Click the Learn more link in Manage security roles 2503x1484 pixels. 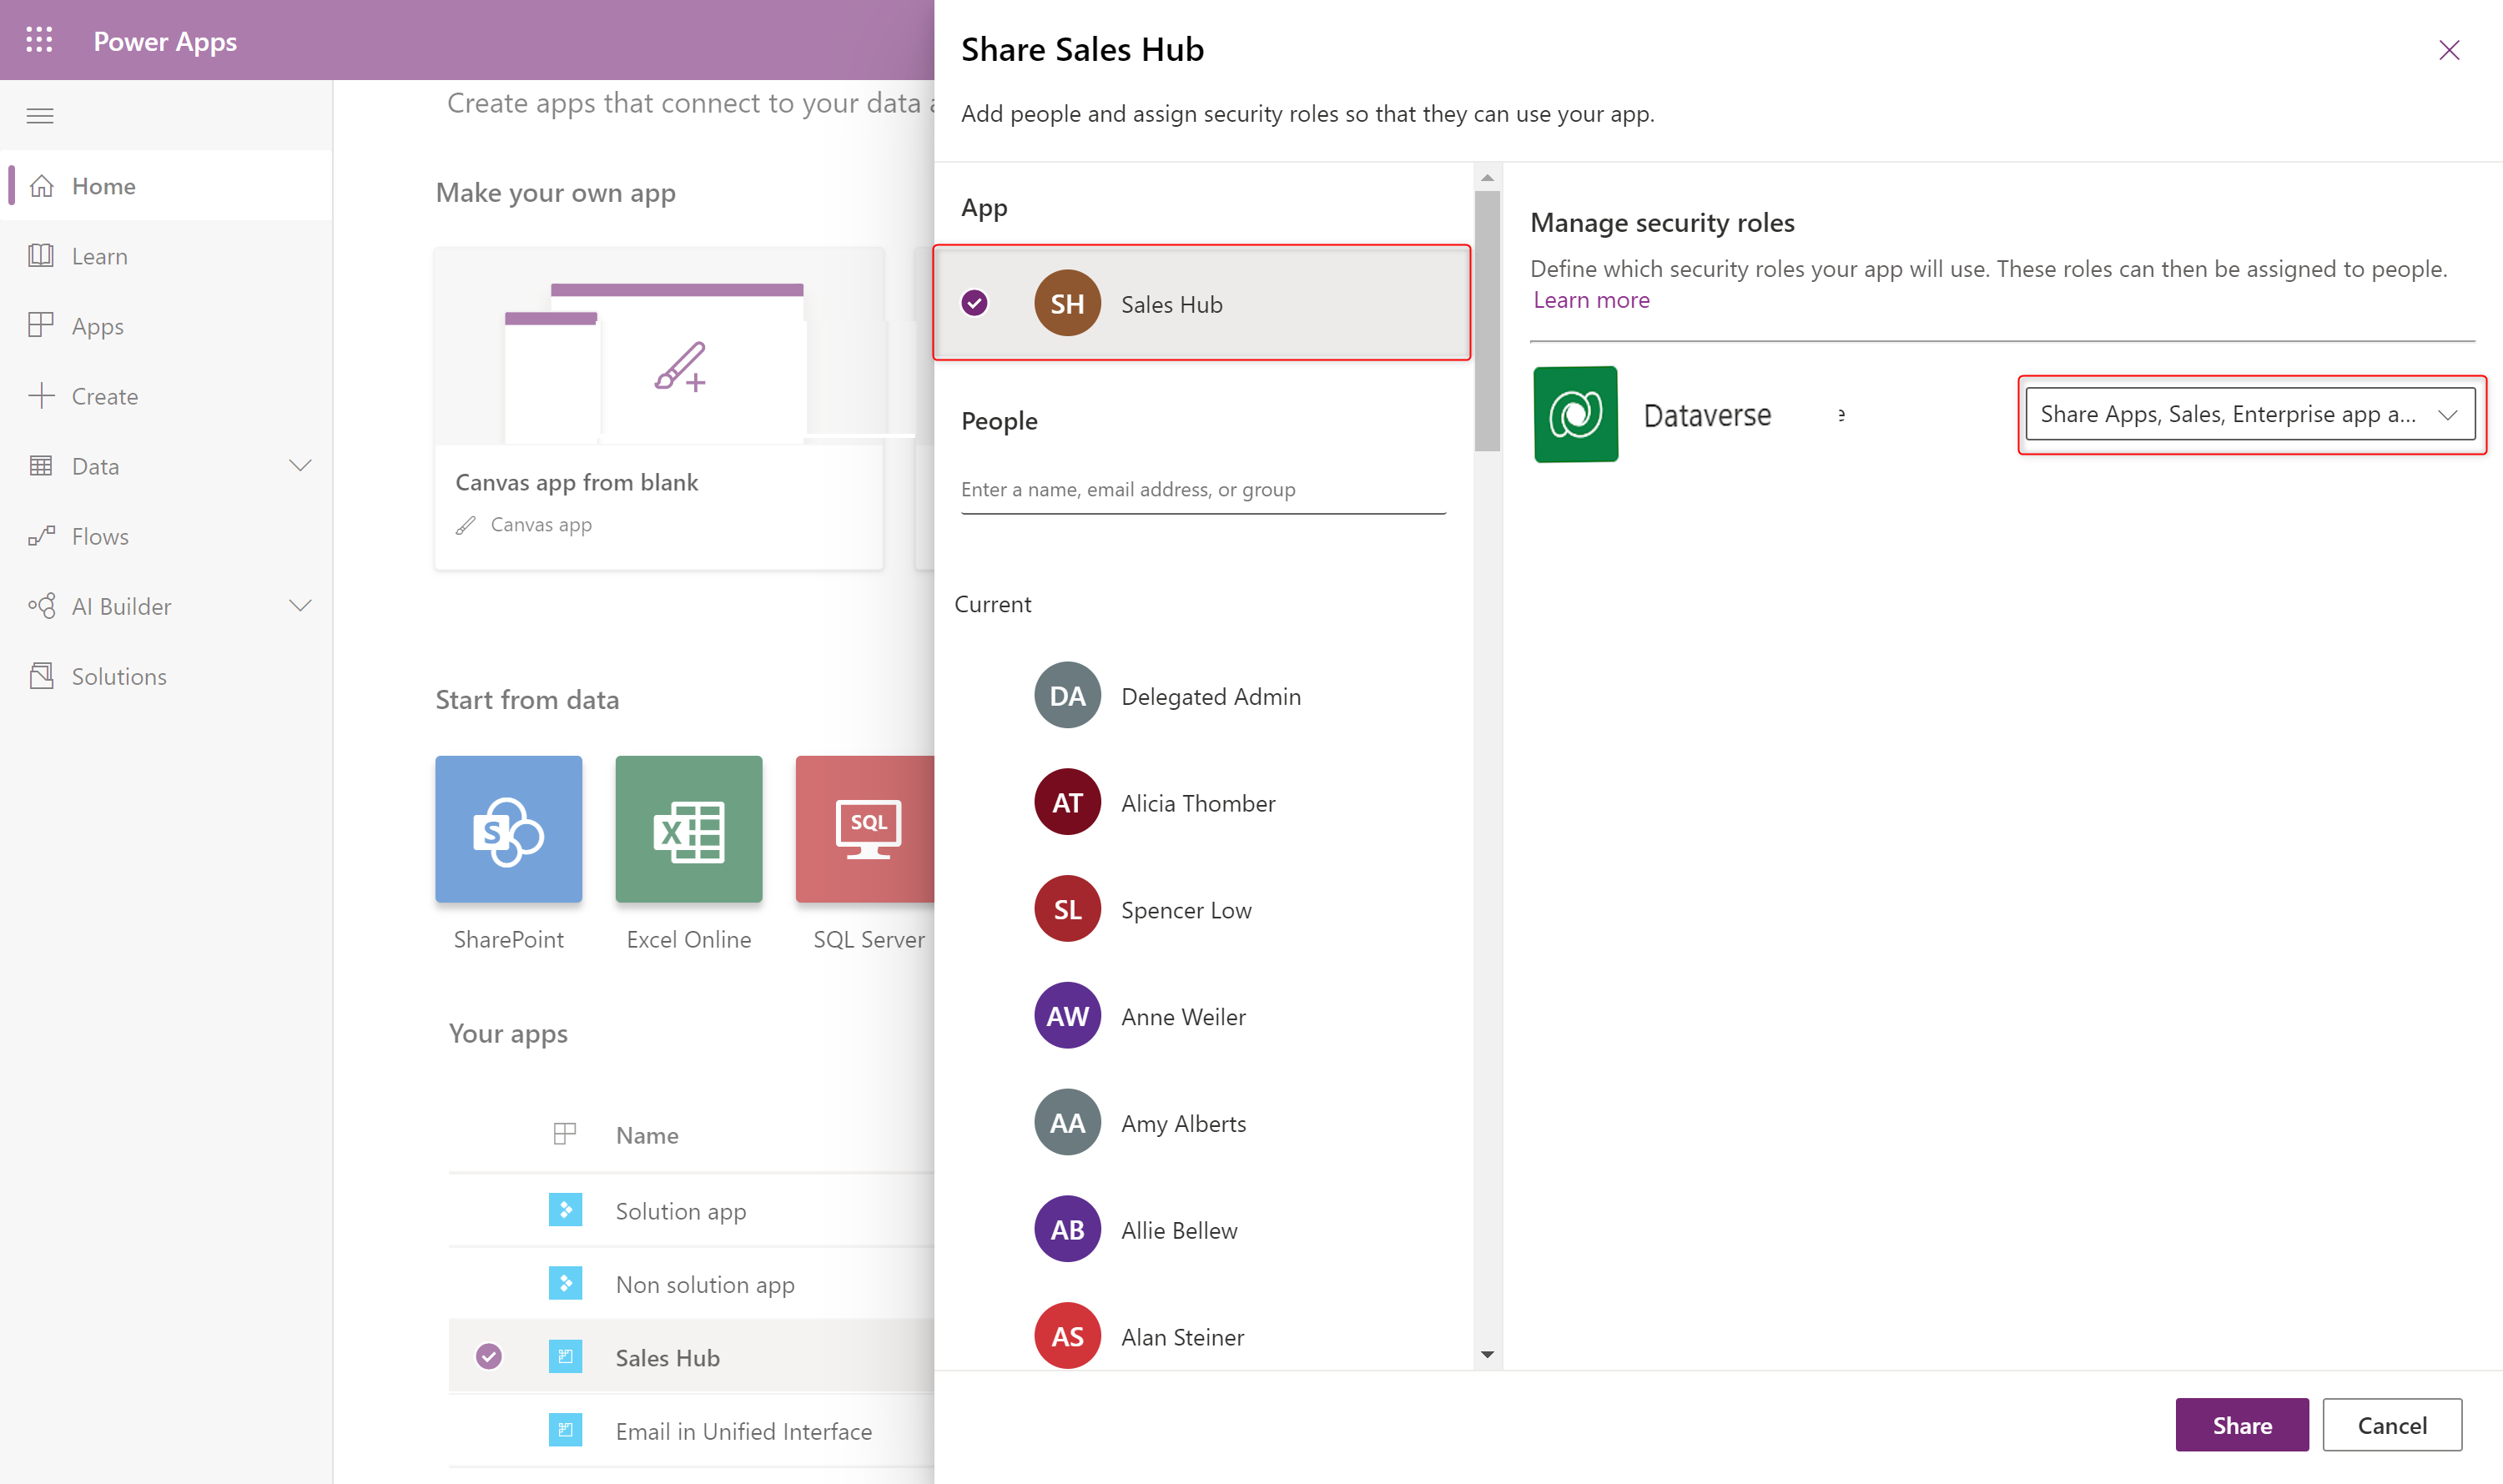[x=1592, y=299]
